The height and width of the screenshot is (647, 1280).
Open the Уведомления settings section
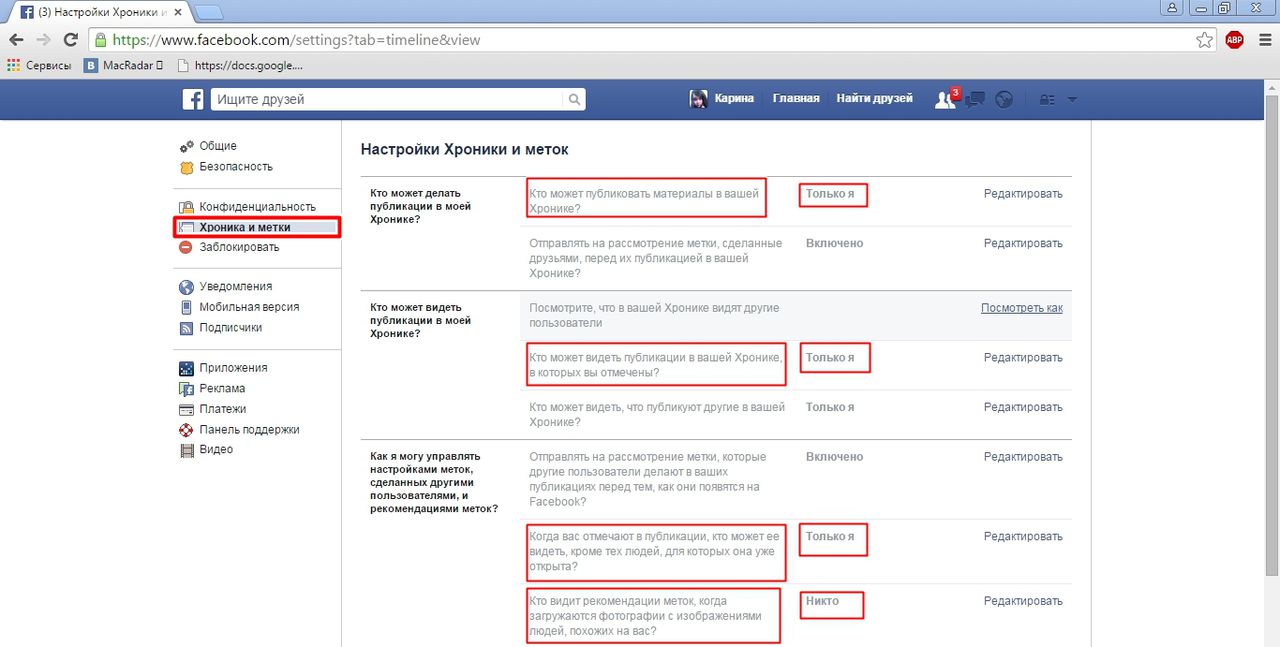235,287
